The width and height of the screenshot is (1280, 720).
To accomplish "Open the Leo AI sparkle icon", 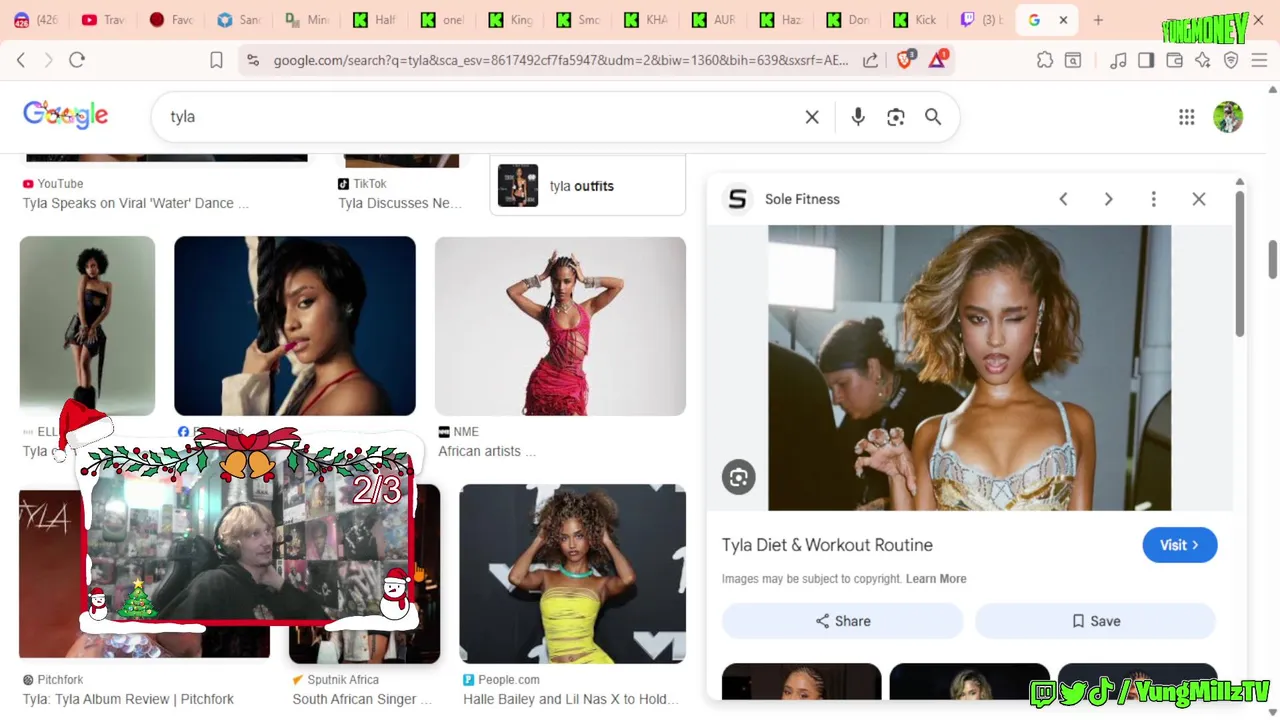I will [1202, 60].
